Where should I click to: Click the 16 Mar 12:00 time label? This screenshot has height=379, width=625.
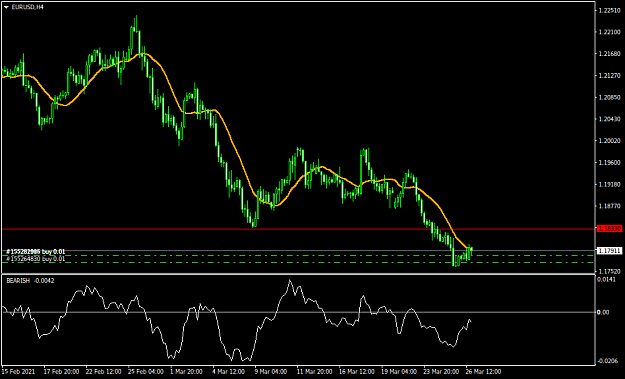pos(357,372)
